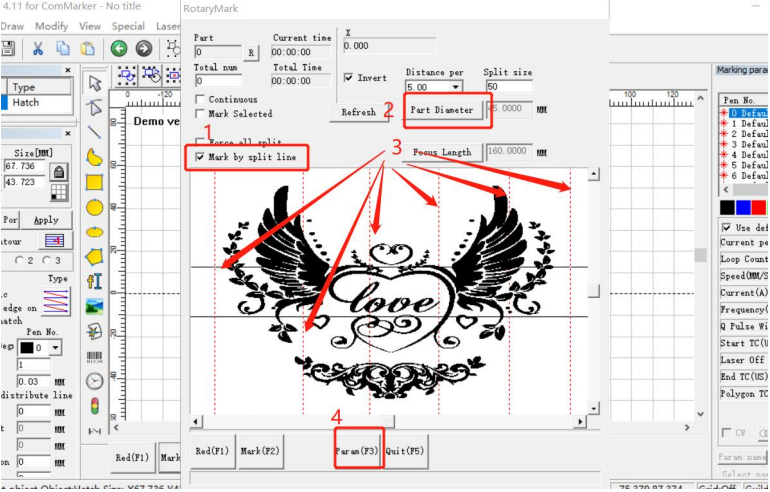Click the Part Diameter button

coord(447,110)
